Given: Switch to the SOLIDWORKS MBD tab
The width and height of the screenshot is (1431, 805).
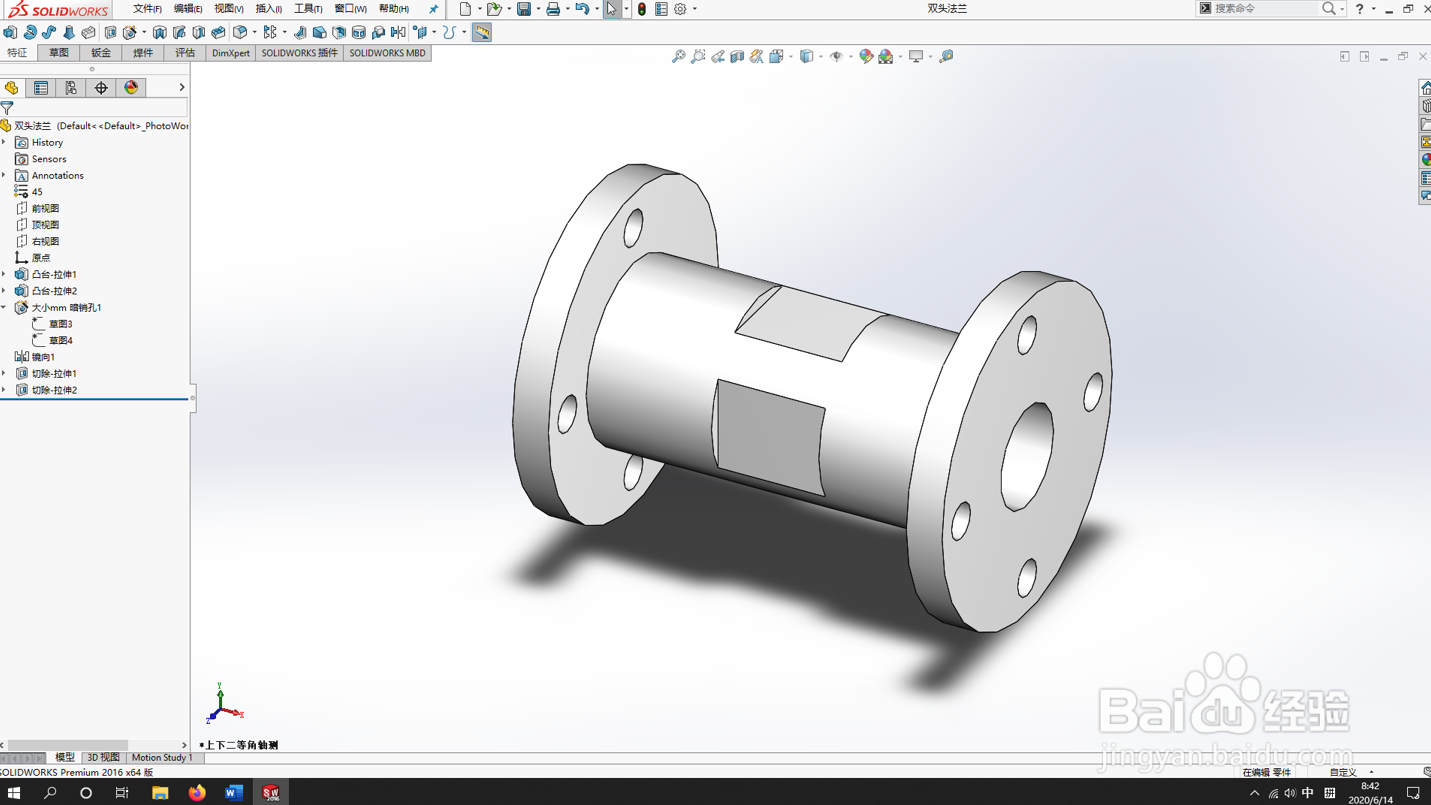Looking at the screenshot, I should (x=387, y=53).
